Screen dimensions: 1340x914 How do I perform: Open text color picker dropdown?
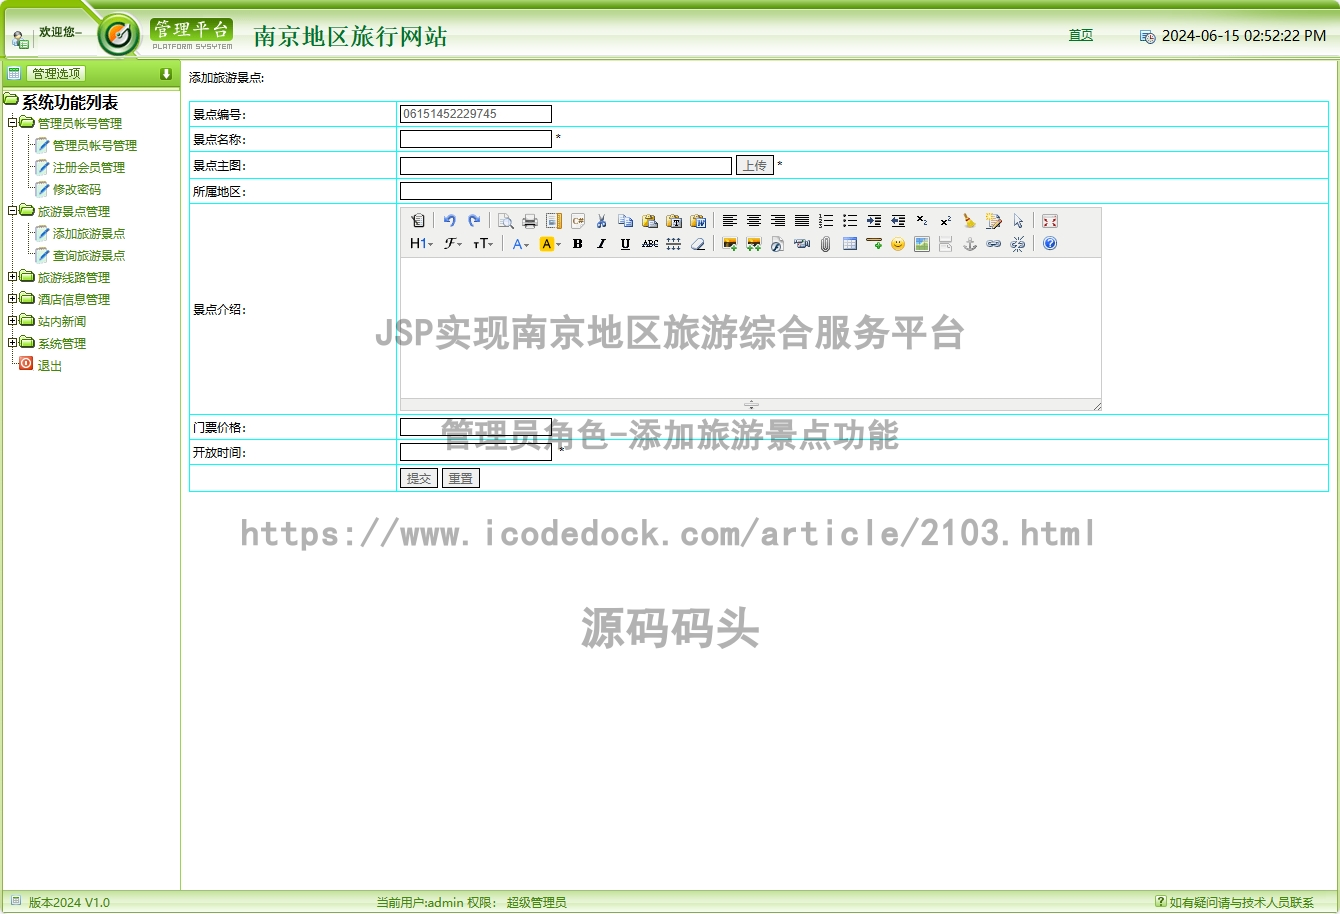coord(521,244)
